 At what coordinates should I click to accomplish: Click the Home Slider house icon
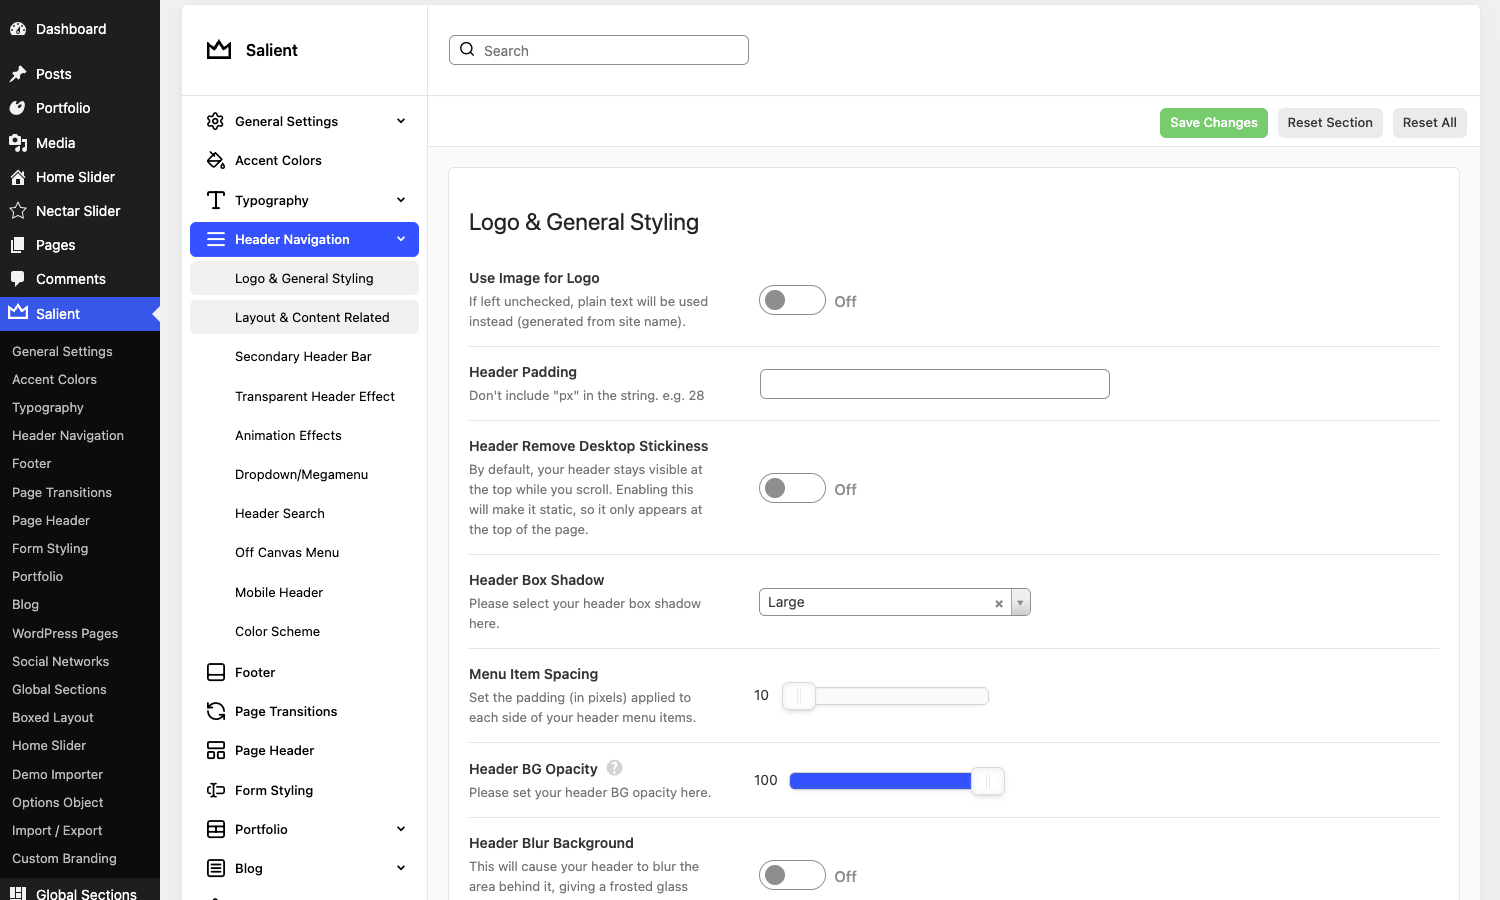pyautogui.click(x=17, y=177)
